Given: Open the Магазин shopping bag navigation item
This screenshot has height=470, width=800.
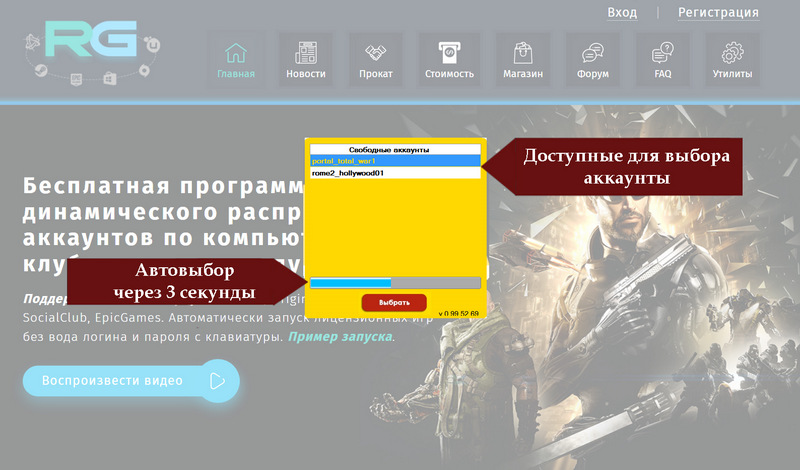Looking at the screenshot, I should pos(523,60).
